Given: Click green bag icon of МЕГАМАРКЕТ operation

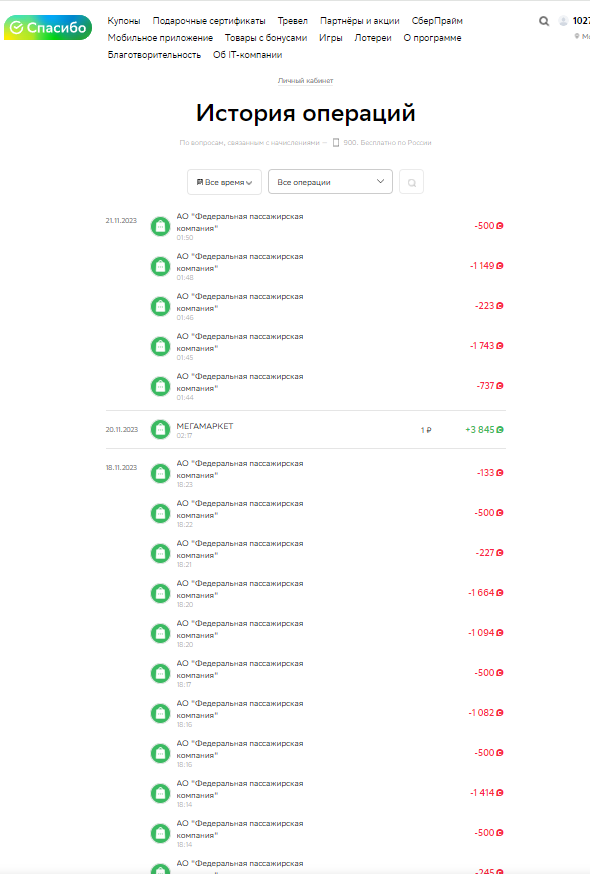Looking at the screenshot, I should (x=160, y=429).
